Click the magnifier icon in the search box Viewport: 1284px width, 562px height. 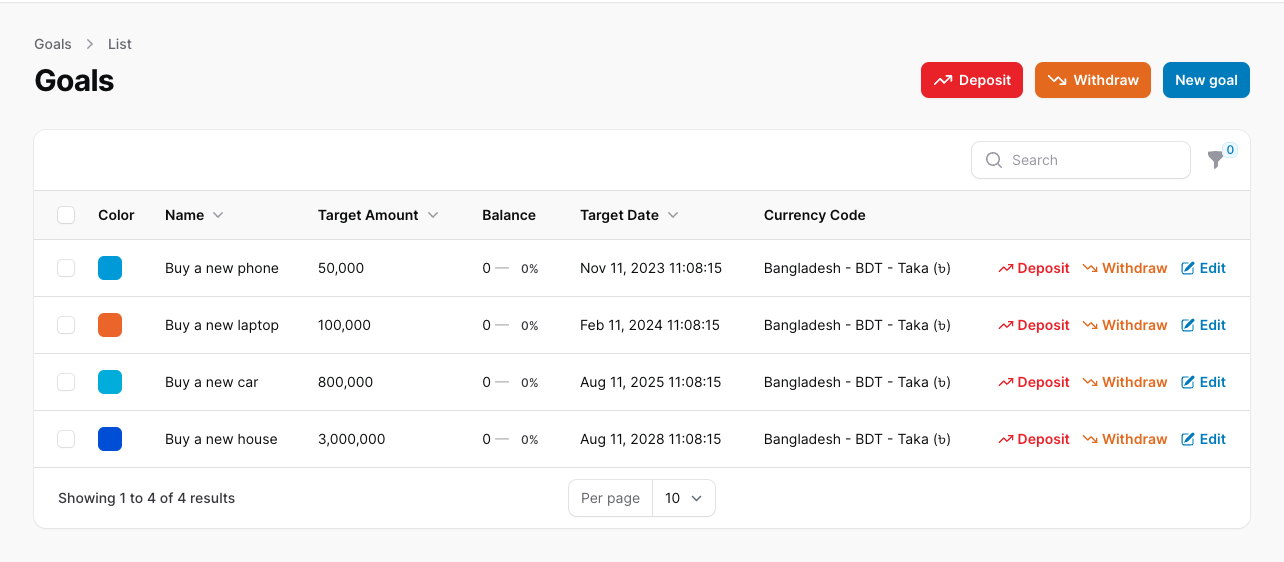tap(994, 160)
